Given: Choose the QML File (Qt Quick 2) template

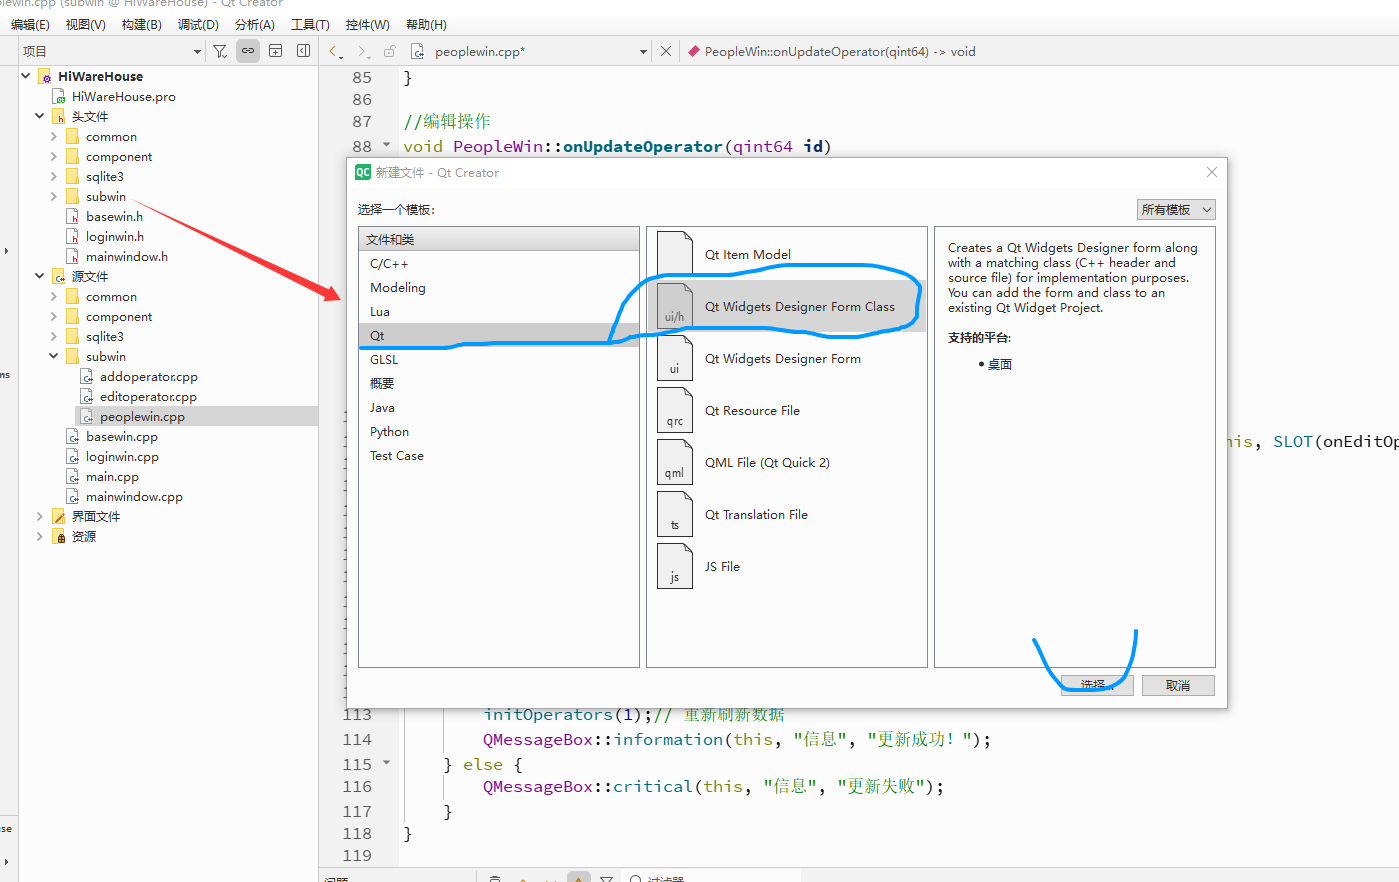Looking at the screenshot, I should coord(786,462).
